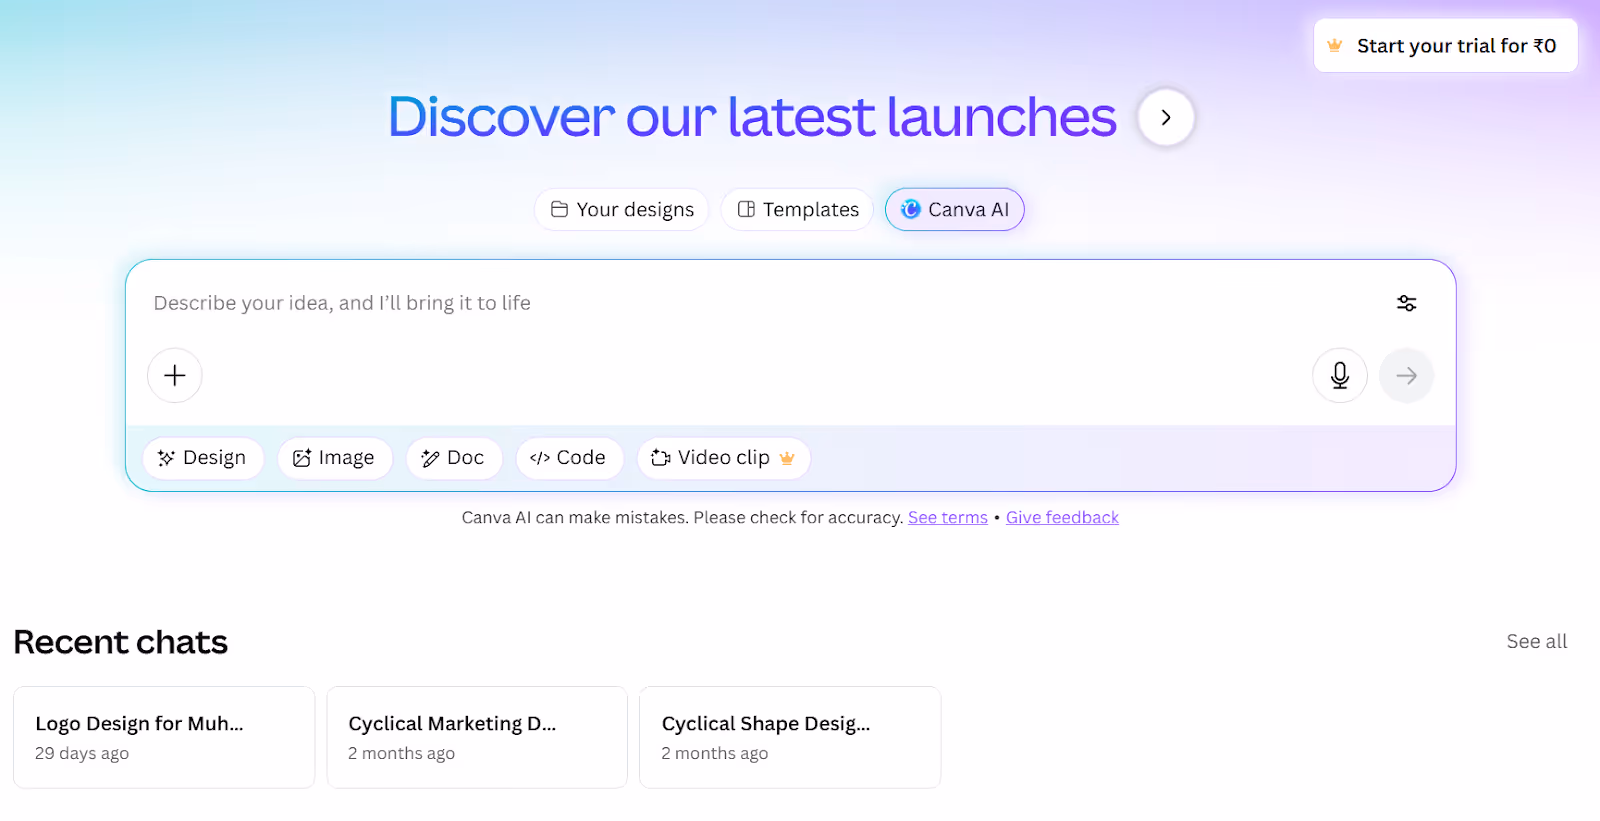Screen dimensions: 1600x821
Task: Select the Design chip
Action: pyautogui.click(x=203, y=458)
